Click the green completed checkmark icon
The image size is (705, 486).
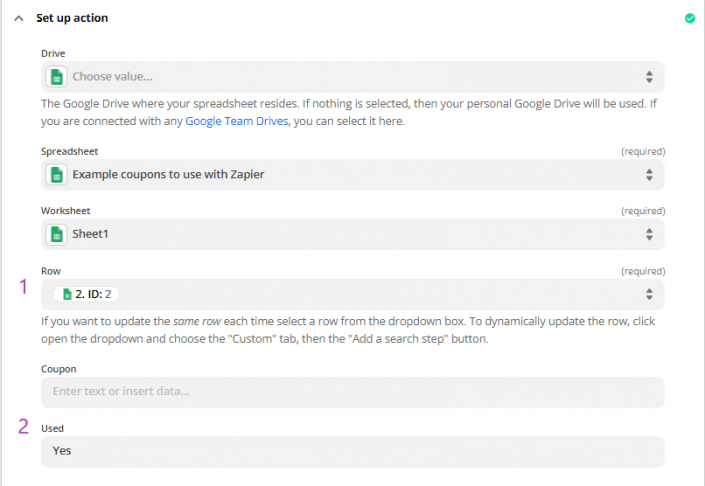click(690, 18)
